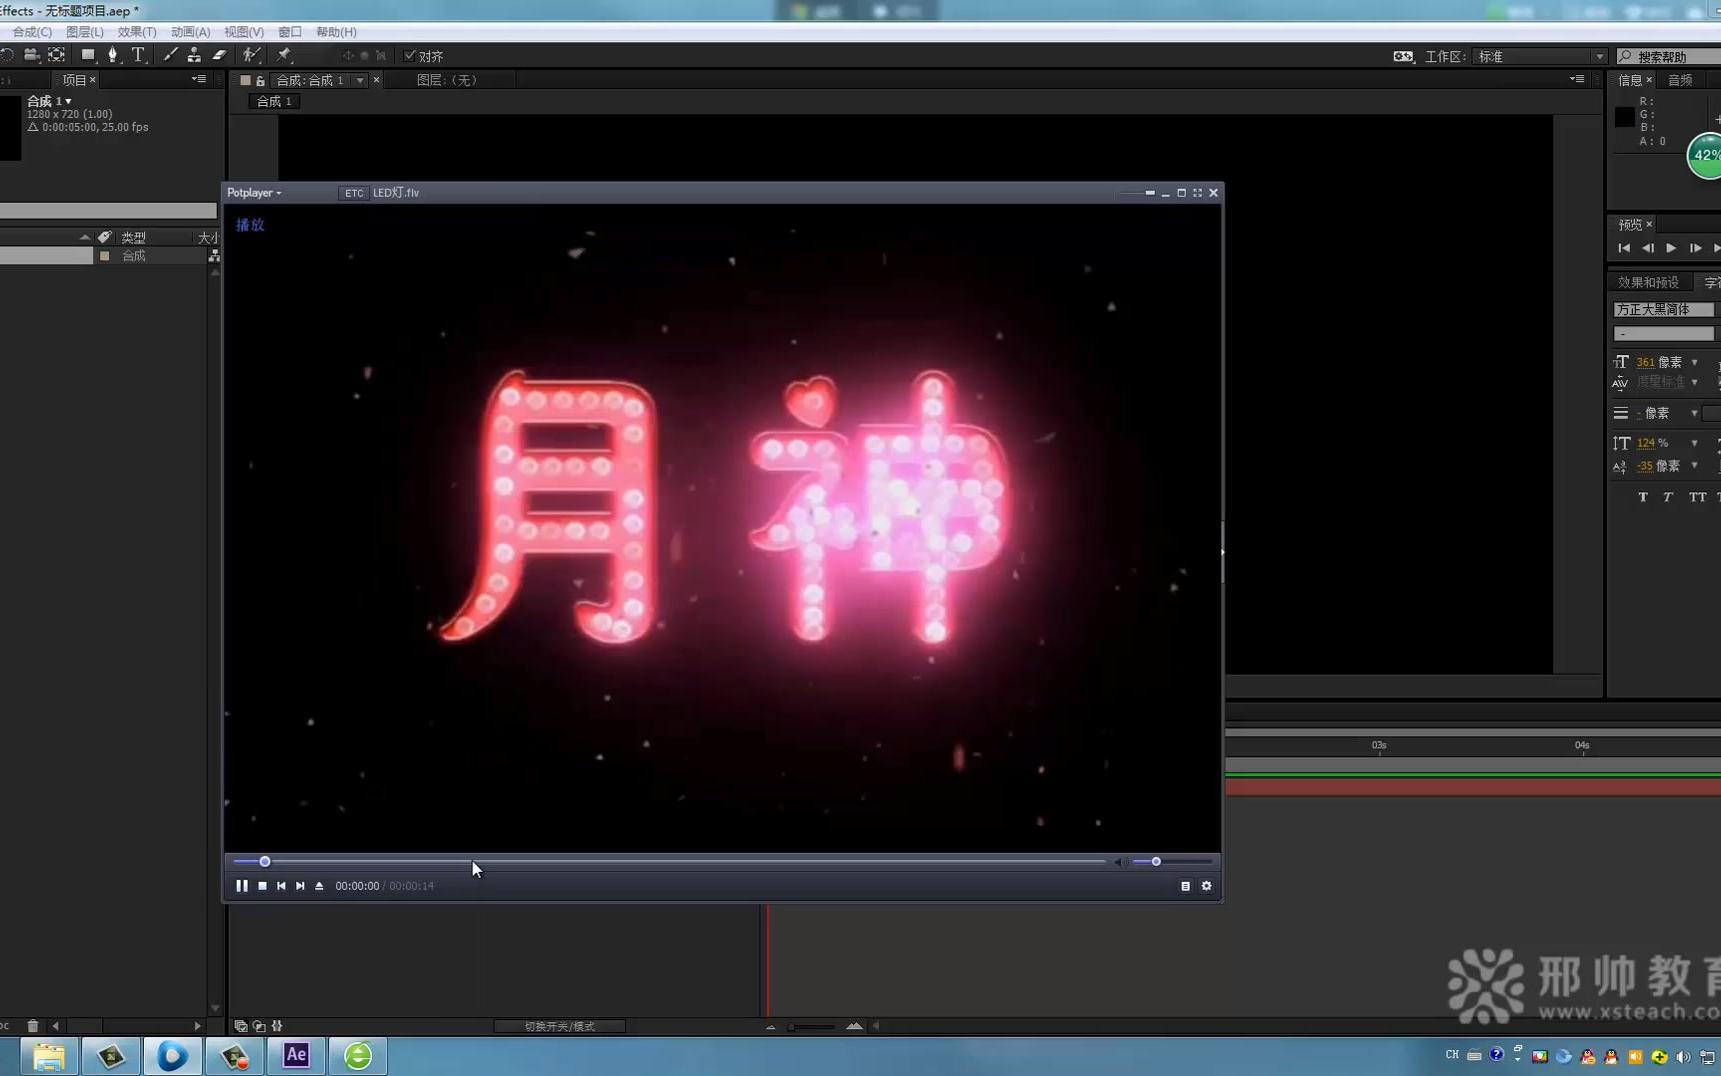Switch to the 效果和预设 panel tab
Viewport: 1721px width, 1076px height.
(1650, 281)
